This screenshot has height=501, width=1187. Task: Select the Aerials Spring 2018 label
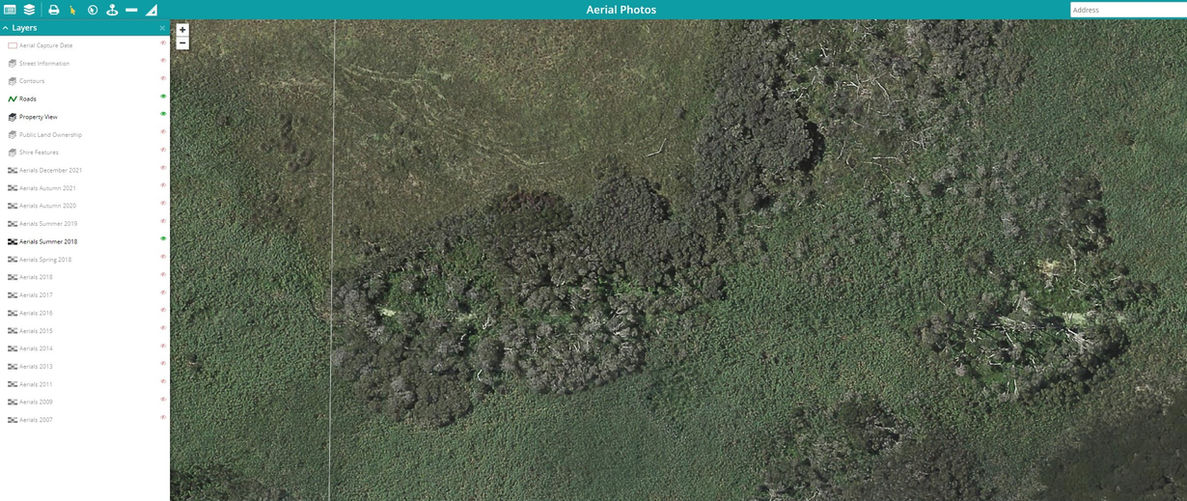coord(45,260)
